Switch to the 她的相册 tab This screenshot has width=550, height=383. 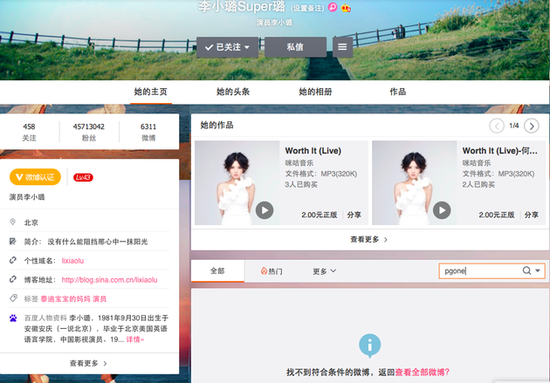pyautogui.click(x=315, y=92)
